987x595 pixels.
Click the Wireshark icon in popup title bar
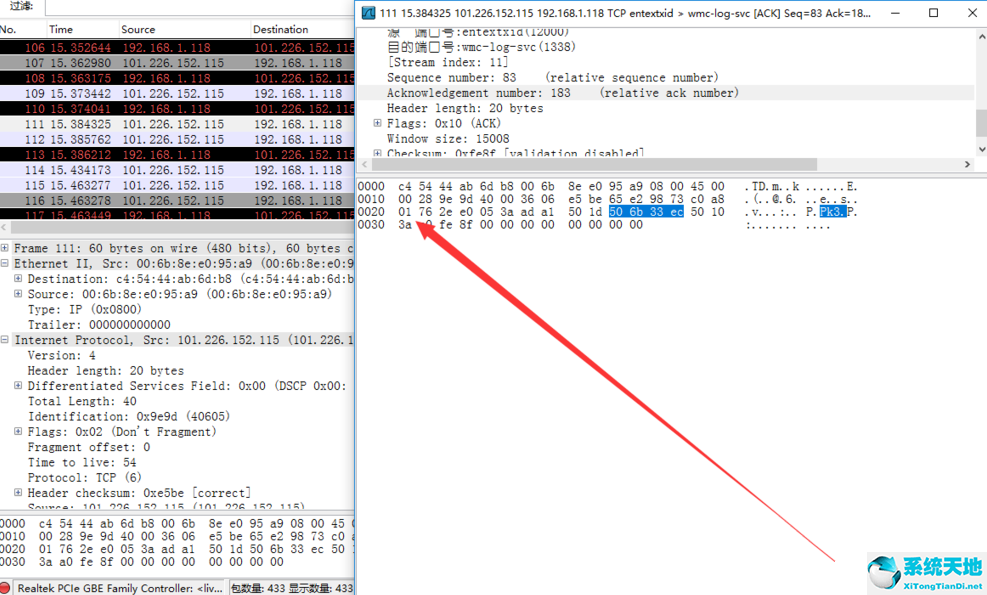370,13
